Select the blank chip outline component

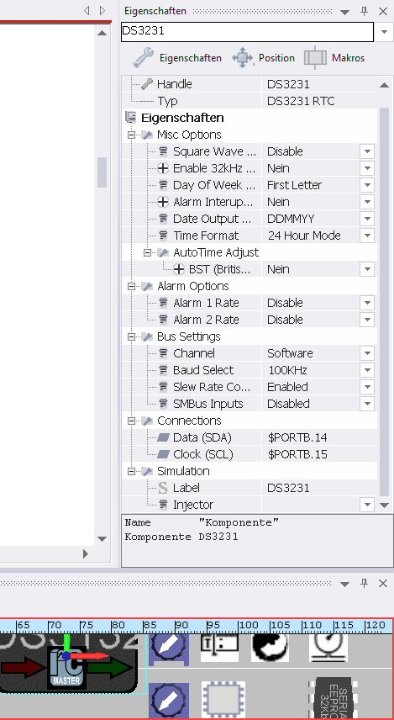pyautogui.click(x=223, y=699)
